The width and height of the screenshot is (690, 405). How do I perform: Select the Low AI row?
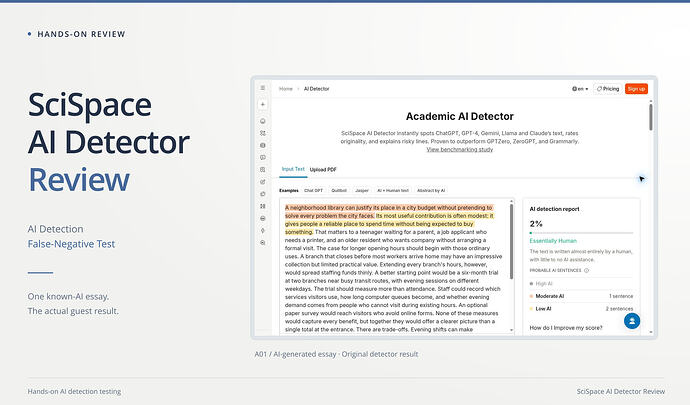581,309
